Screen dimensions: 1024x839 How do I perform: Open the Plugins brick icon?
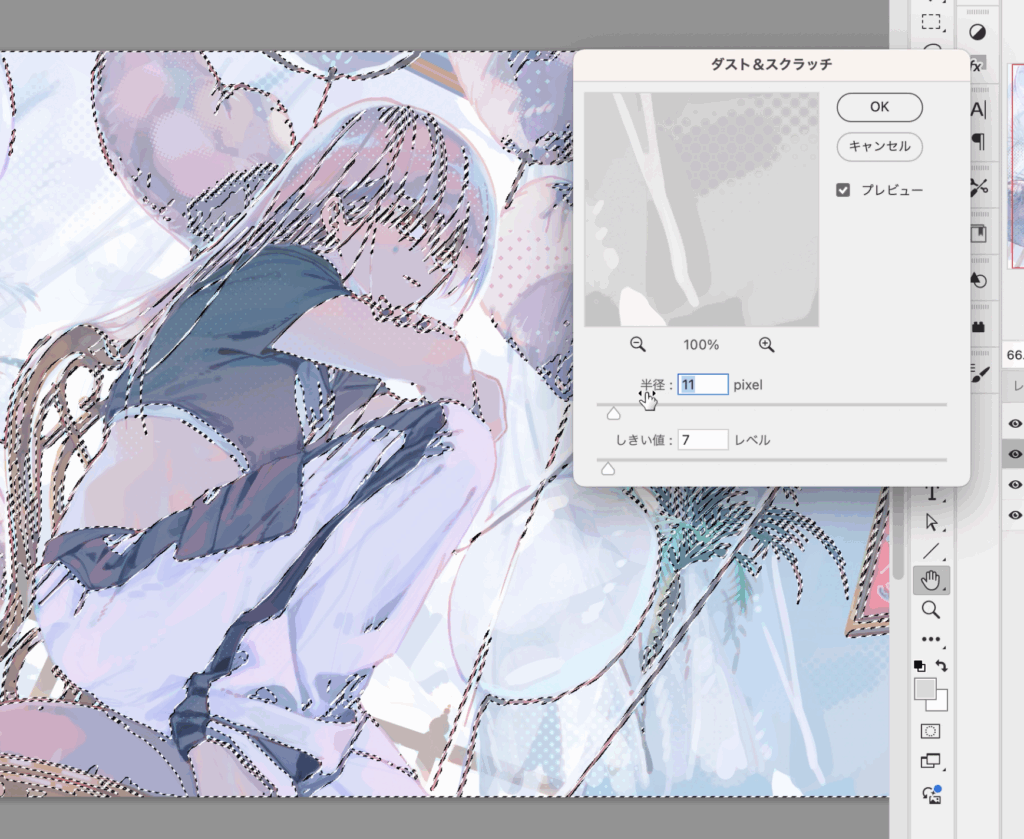(x=978, y=326)
